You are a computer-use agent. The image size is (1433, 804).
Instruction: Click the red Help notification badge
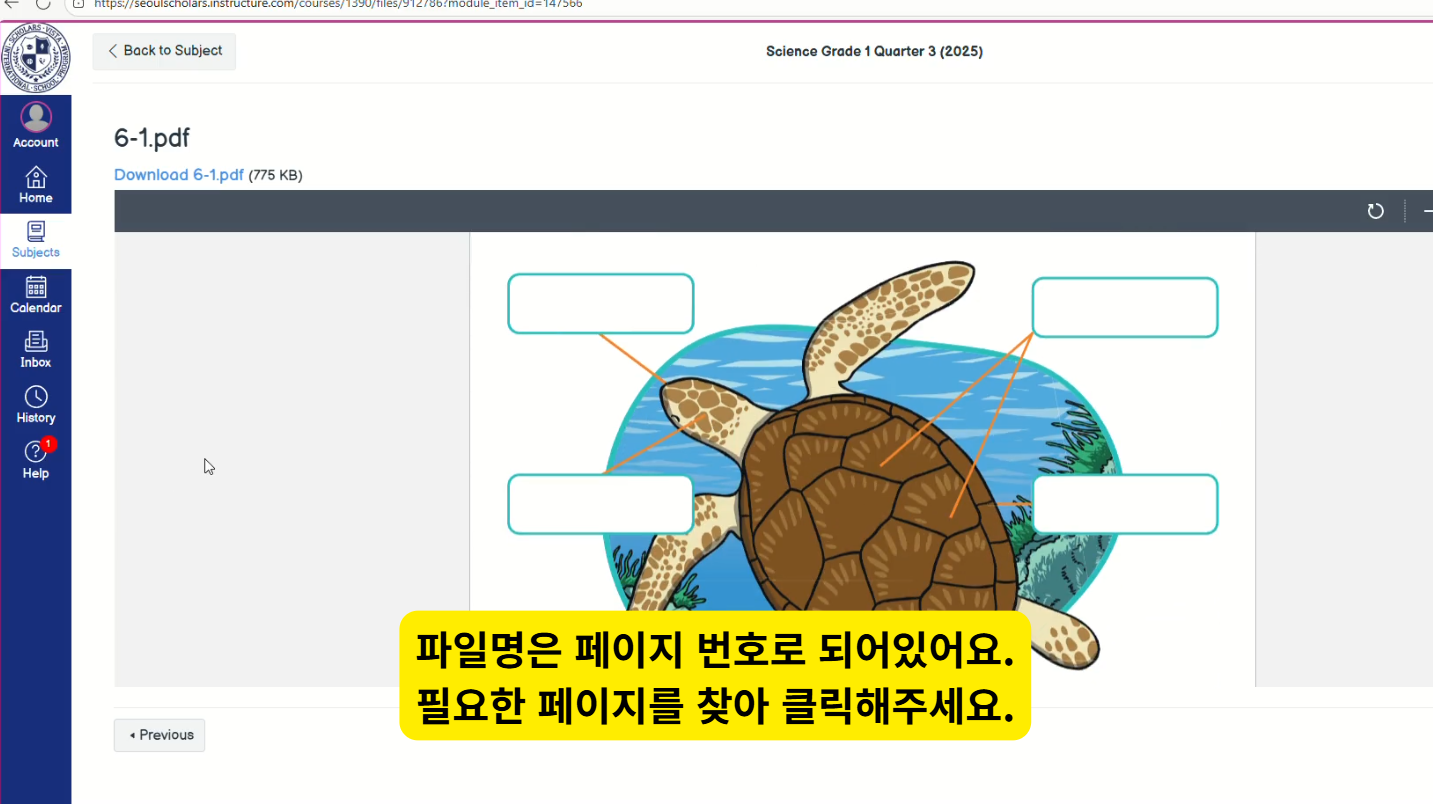(x=48, y=444)
